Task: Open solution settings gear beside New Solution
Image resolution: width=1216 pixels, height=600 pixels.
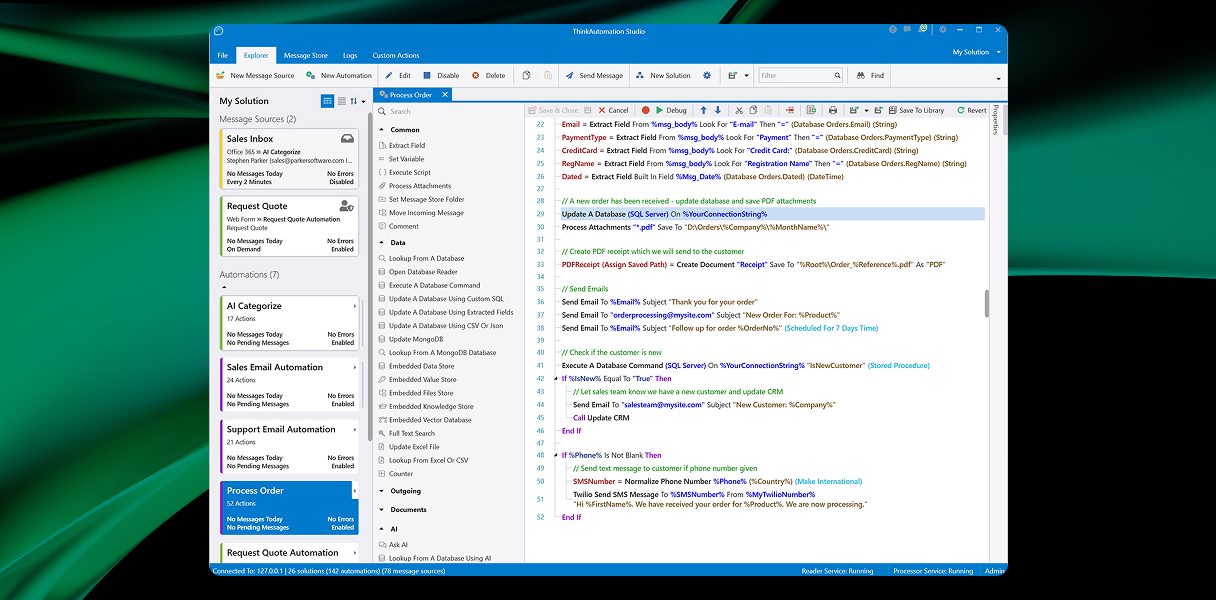Action: (x=707, y=75)
